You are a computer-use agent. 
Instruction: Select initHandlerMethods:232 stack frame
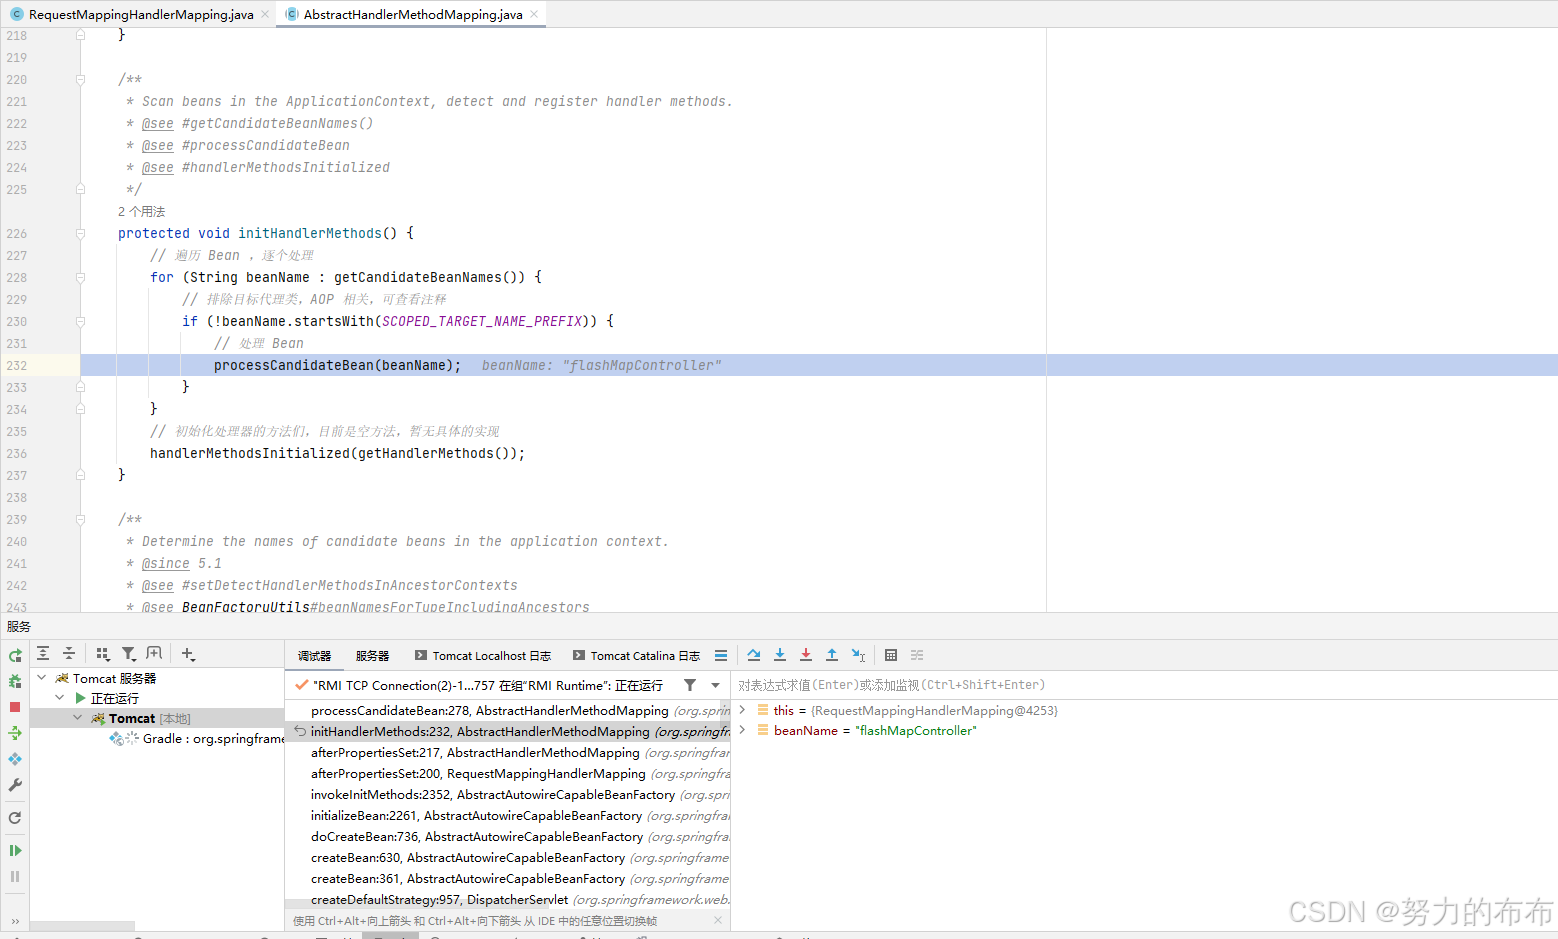pyautogui.click(x=508, y=731)
